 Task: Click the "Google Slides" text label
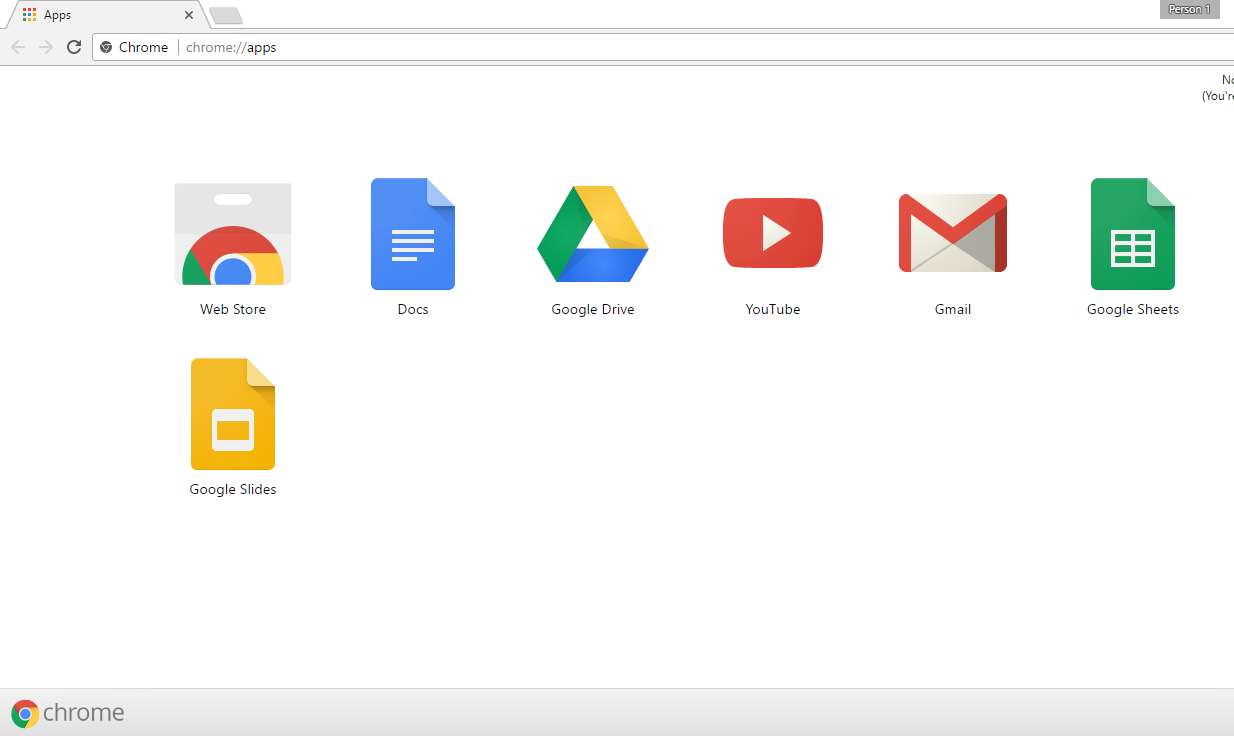point(233,489)
